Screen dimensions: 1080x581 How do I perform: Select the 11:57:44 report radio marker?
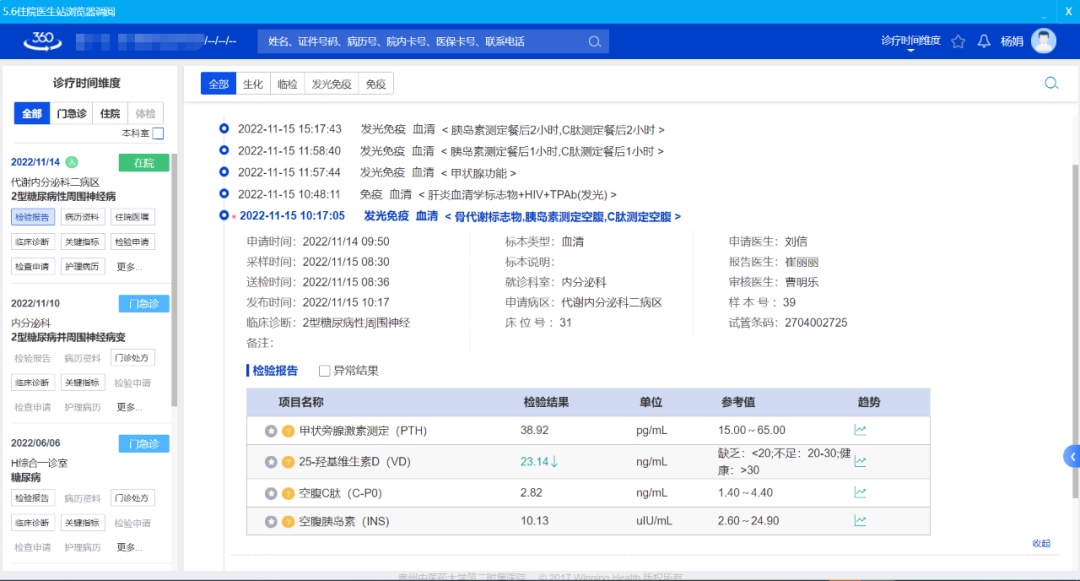224,172
